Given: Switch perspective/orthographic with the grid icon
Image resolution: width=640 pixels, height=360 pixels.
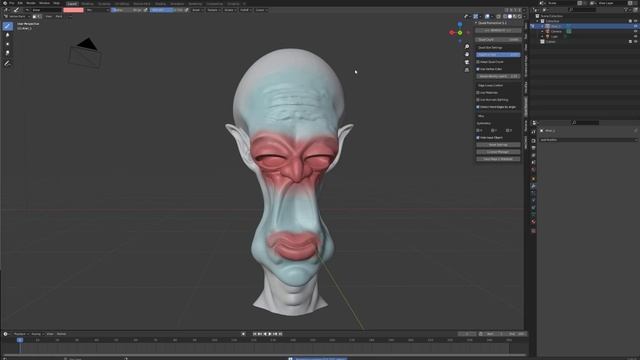Looking at the screenshot, I should click(x=467, y=70).
